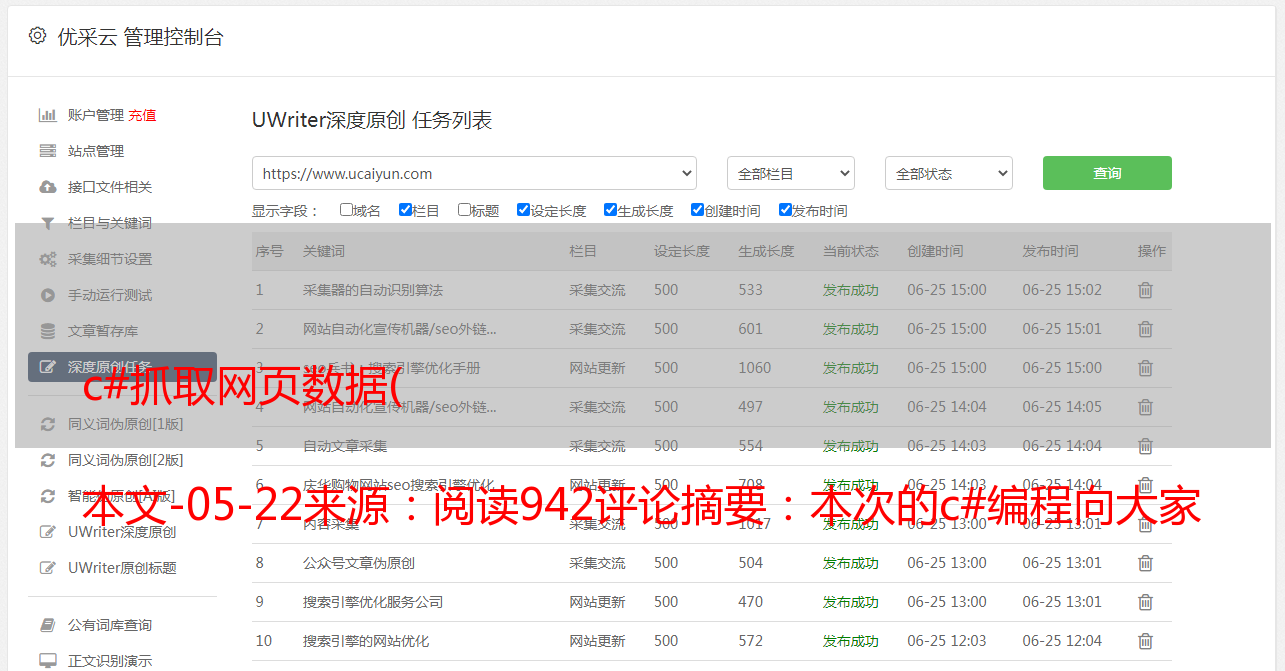Open 正文识别演示 sidebar link
The image size is (1285, 671).
(110, 661)
